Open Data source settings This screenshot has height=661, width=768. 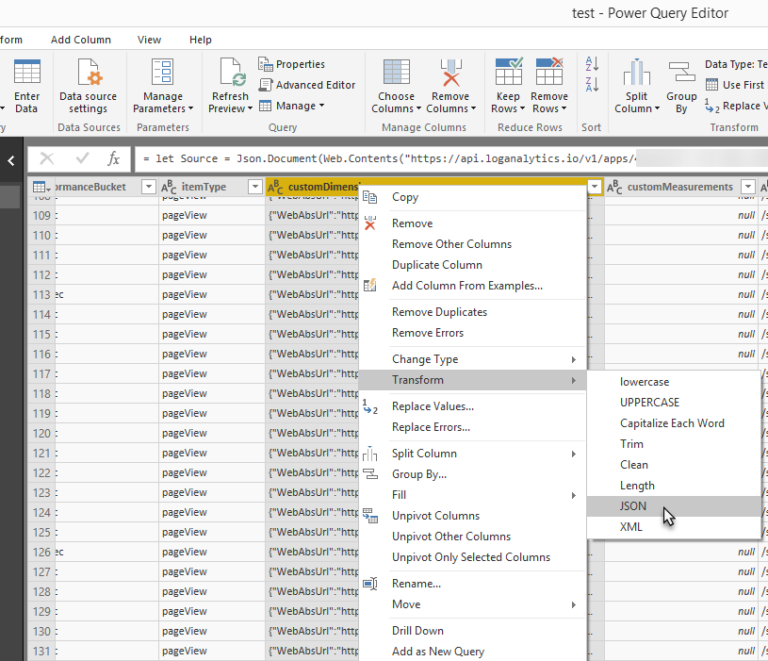pyautogui.click(x=88, y=87)
